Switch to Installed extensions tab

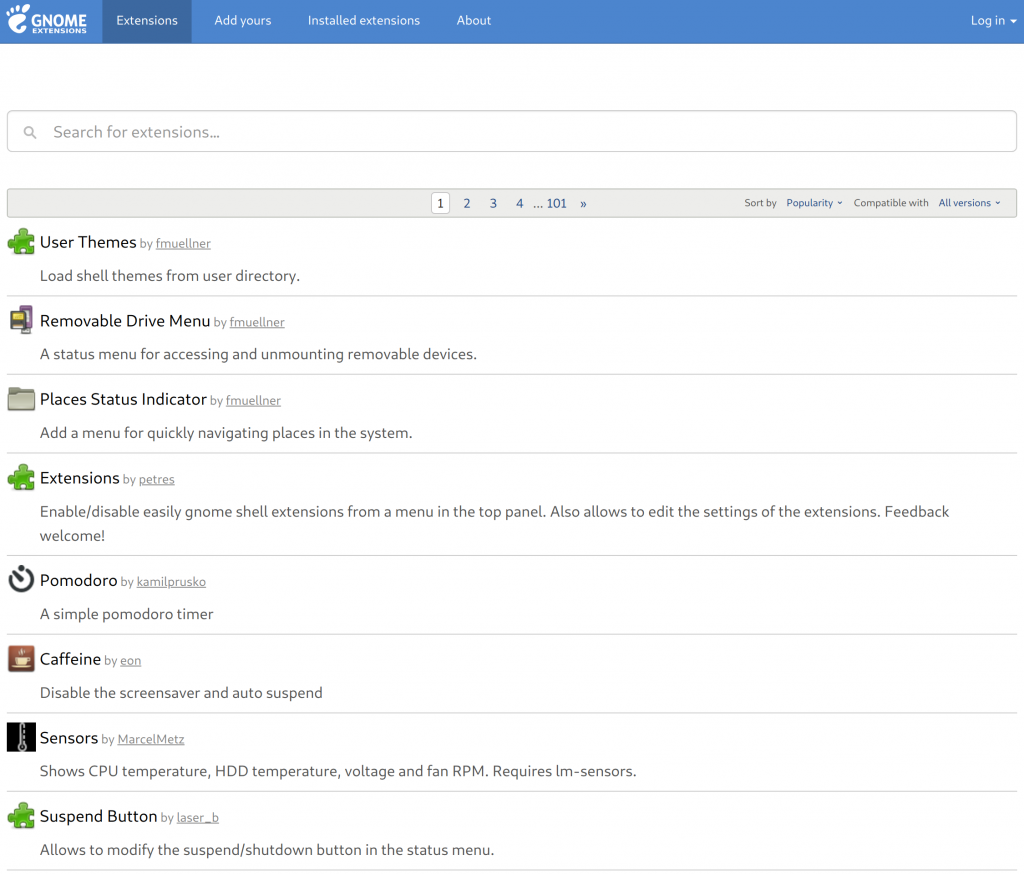pos(363,21)
